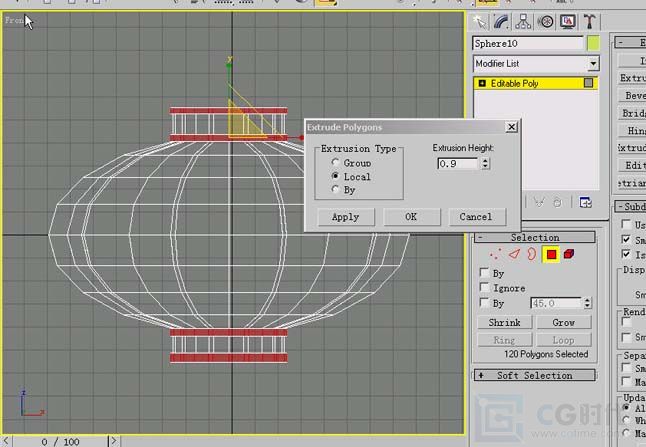
Task: Click time slider right arrow
Action: (x=114, y=442)
